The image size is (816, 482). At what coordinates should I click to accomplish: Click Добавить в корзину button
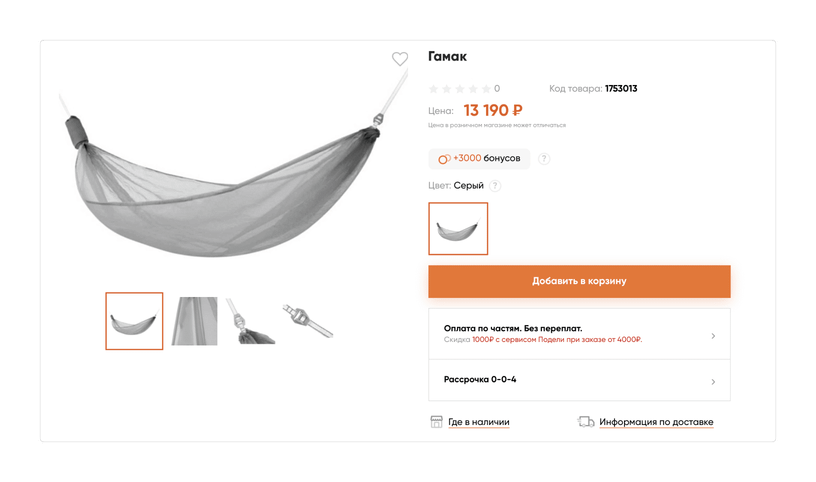pos(579,281)
